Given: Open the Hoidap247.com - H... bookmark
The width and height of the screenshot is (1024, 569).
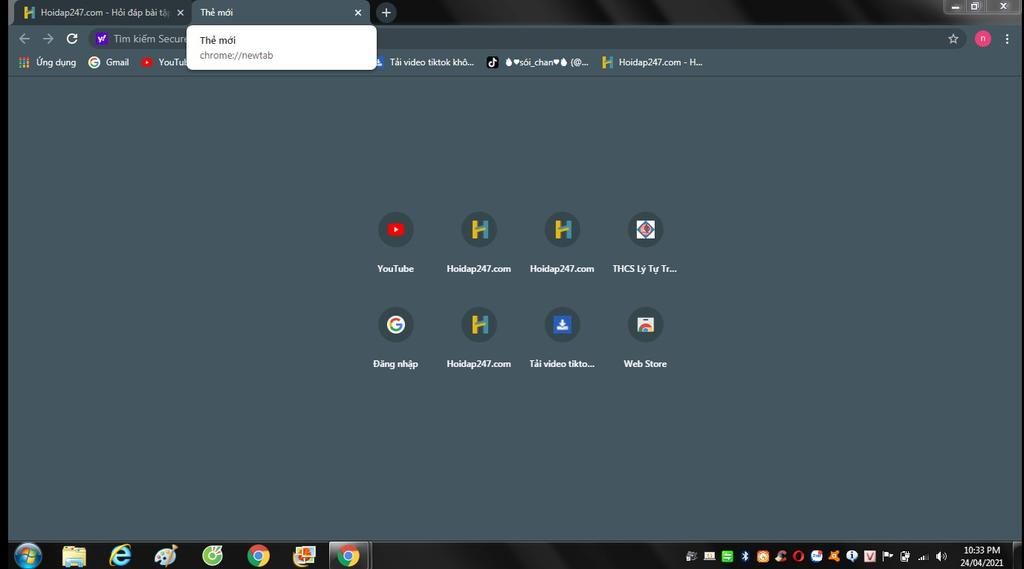Looking at the screenshot, I should [652, 62].
